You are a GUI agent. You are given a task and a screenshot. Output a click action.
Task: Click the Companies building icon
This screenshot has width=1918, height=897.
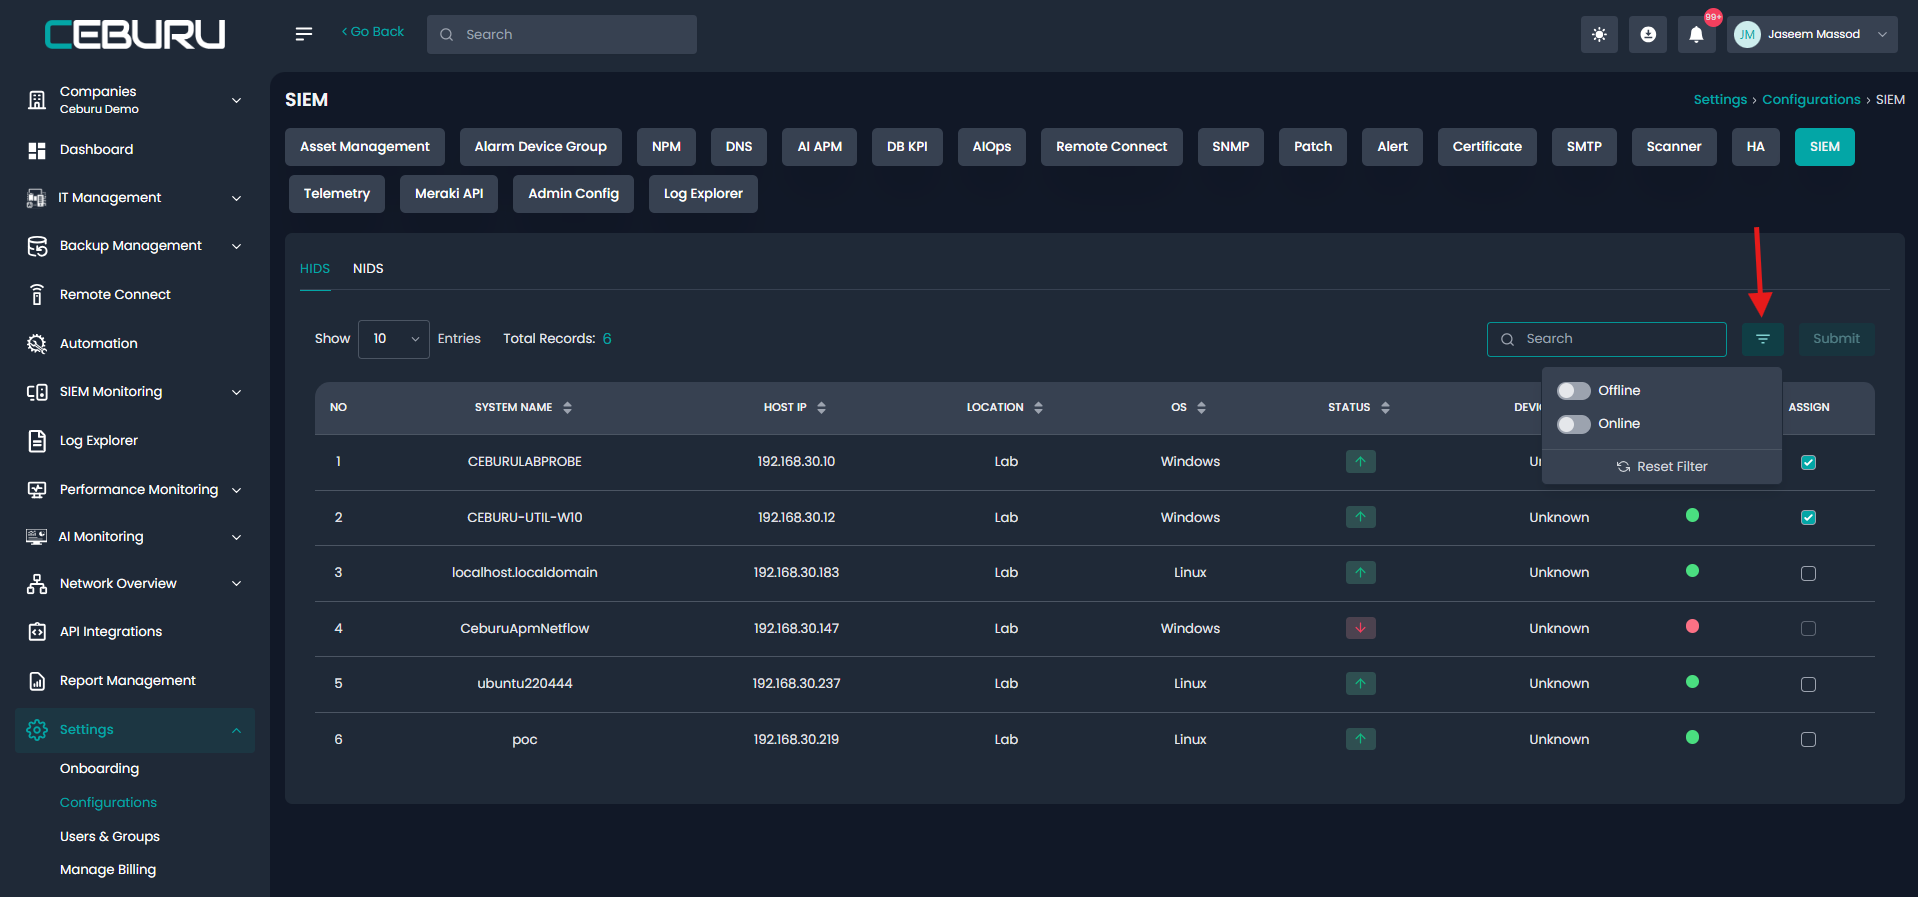coord(37,100)
